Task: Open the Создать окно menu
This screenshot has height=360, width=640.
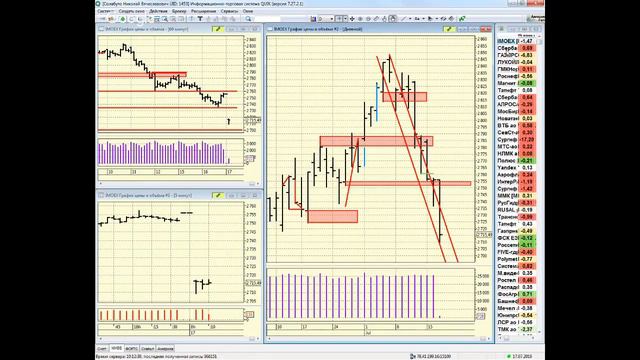Action: tap(131, 11)
